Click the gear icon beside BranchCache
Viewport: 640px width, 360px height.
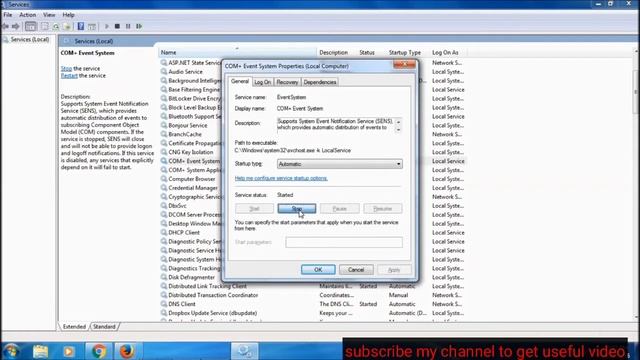pyautogui.click(x=164, y=134)
